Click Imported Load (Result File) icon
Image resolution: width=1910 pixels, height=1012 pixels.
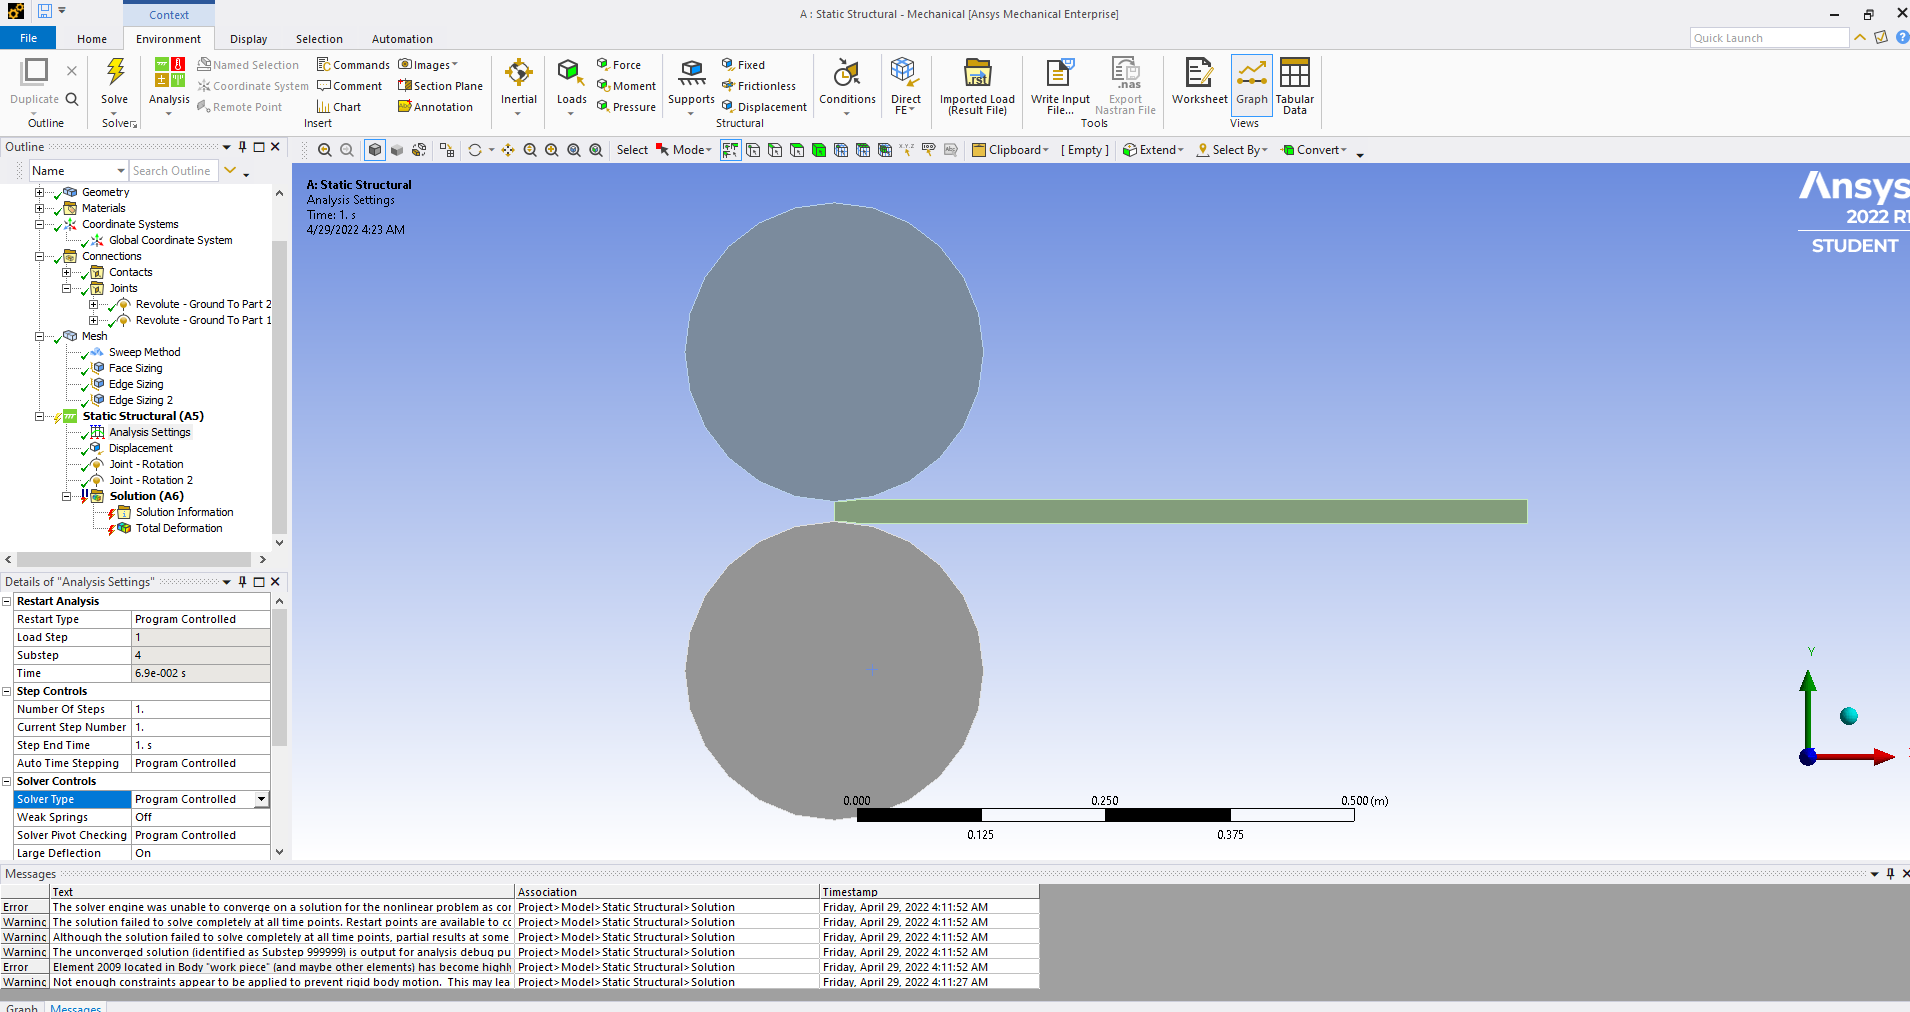[x=977, y=73]
